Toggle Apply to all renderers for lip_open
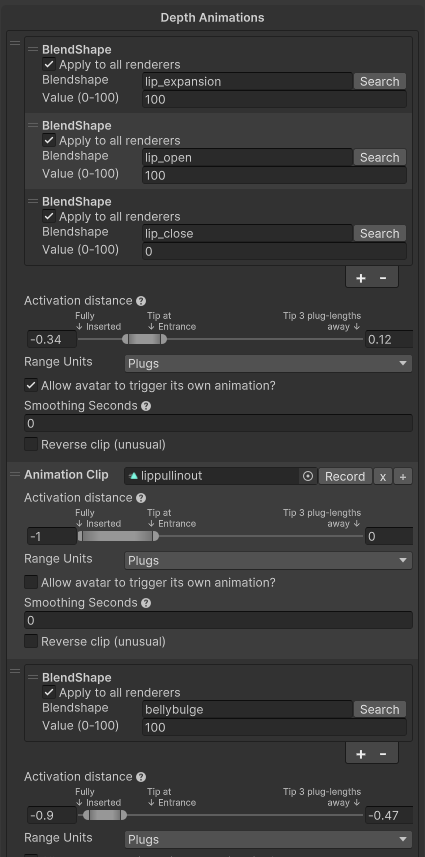 point(49,140)
